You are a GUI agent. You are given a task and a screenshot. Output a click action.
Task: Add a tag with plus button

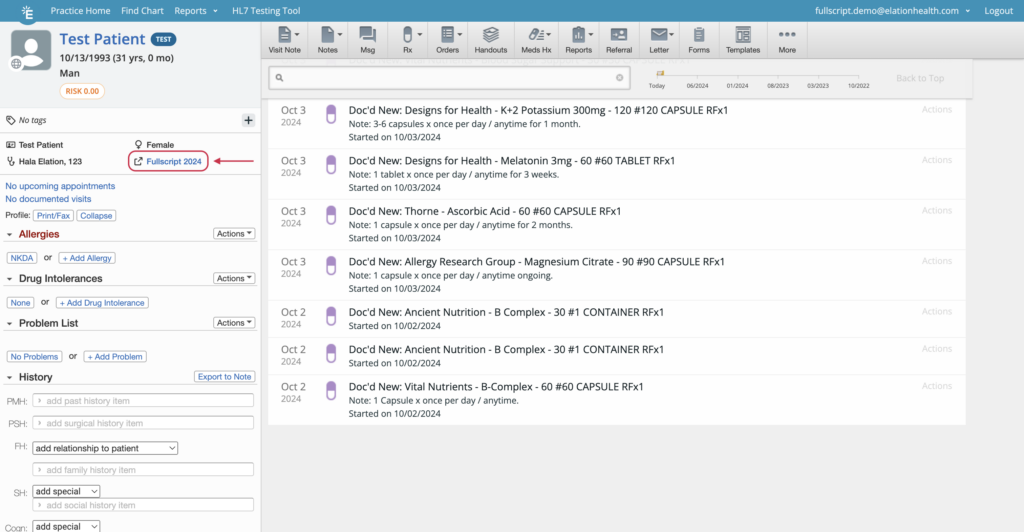point(248,120)
